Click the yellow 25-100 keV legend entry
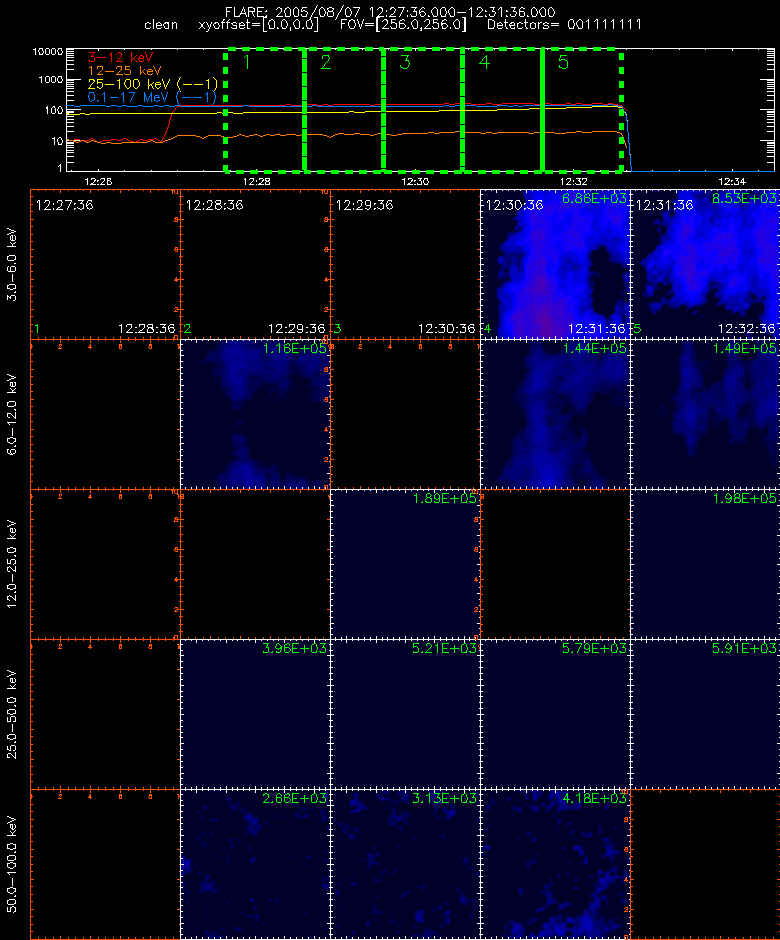 tap(152, 84)
